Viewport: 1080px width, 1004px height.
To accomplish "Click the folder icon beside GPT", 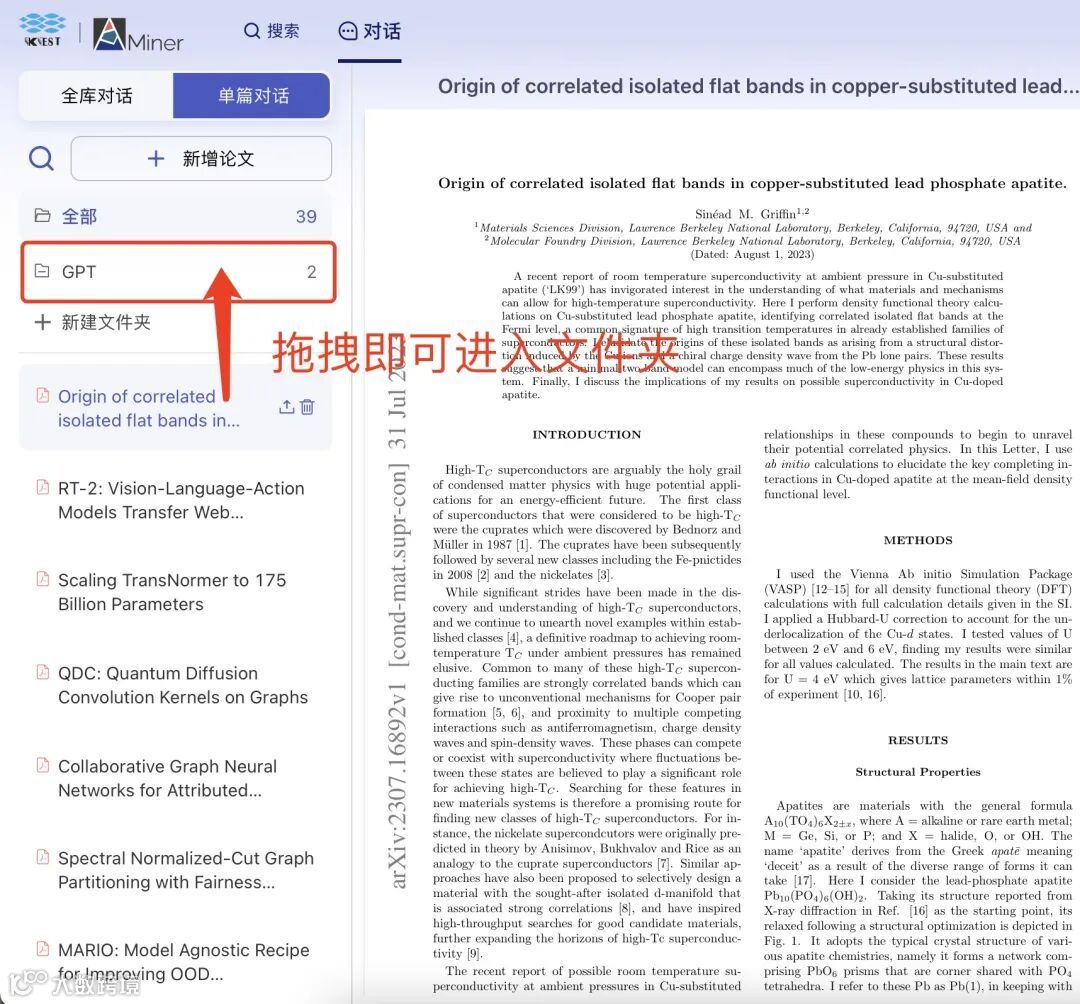I will click(x=42, y=271).
